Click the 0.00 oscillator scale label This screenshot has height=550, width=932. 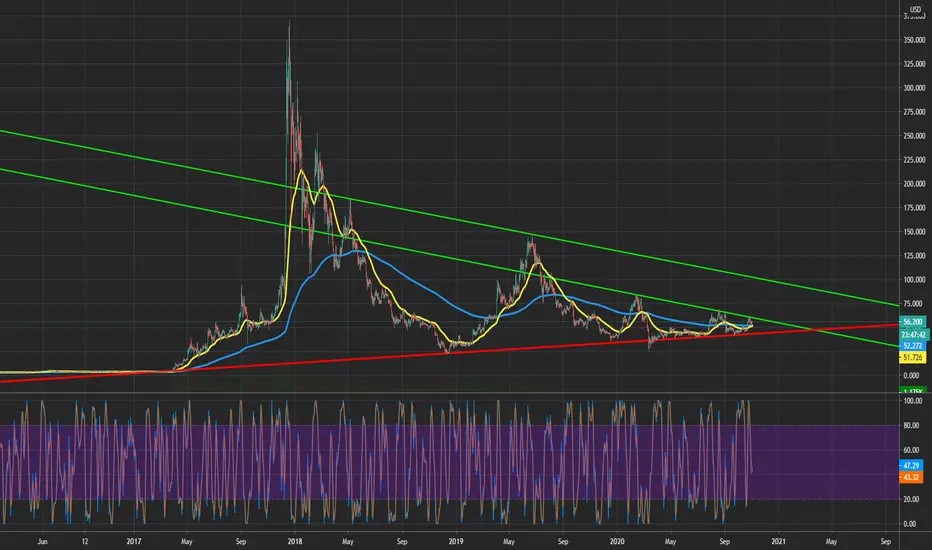pyautogui.click(x=910, y=524)
